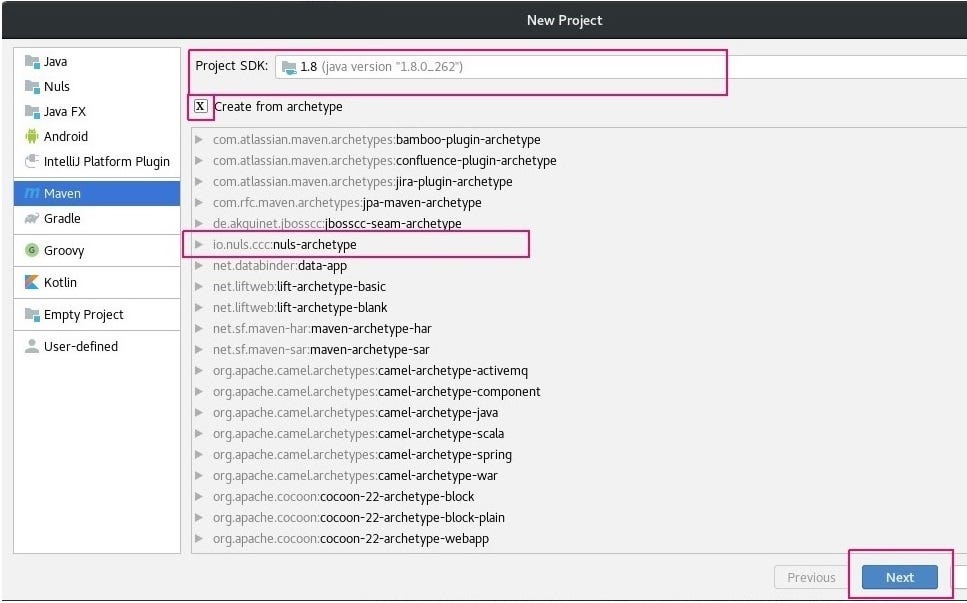Select Empty Project in the sidebar
This screenshot has height=603, width=967.
click(x=97, y=314)
